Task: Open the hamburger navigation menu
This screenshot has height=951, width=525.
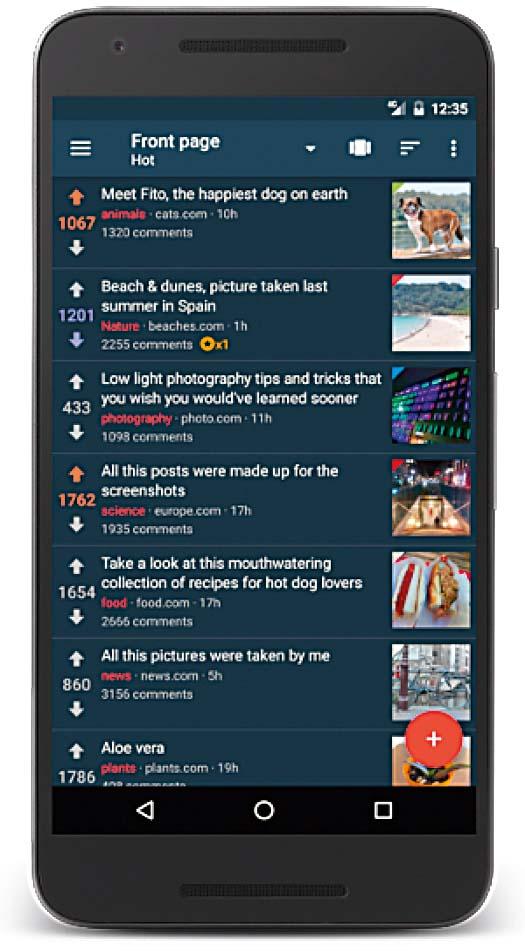Action: [x=81, y=149]
